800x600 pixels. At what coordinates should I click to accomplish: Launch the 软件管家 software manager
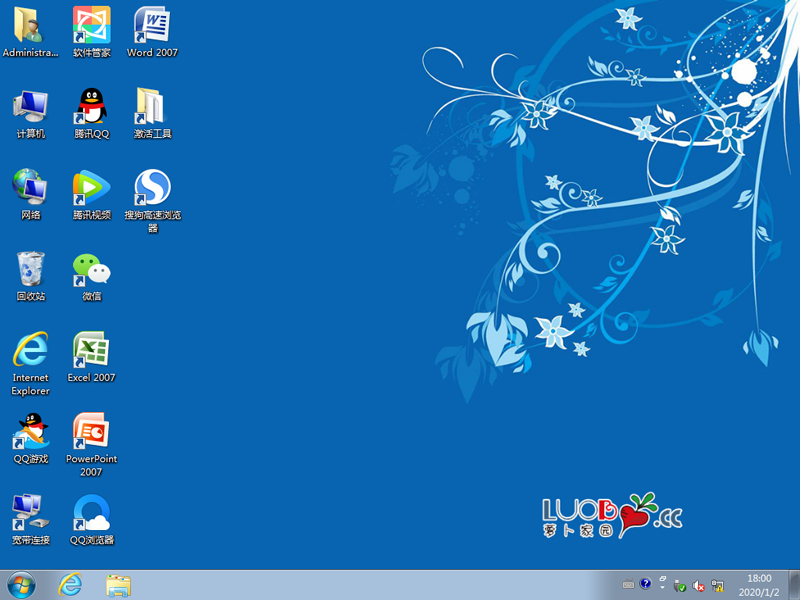[90, 30]
